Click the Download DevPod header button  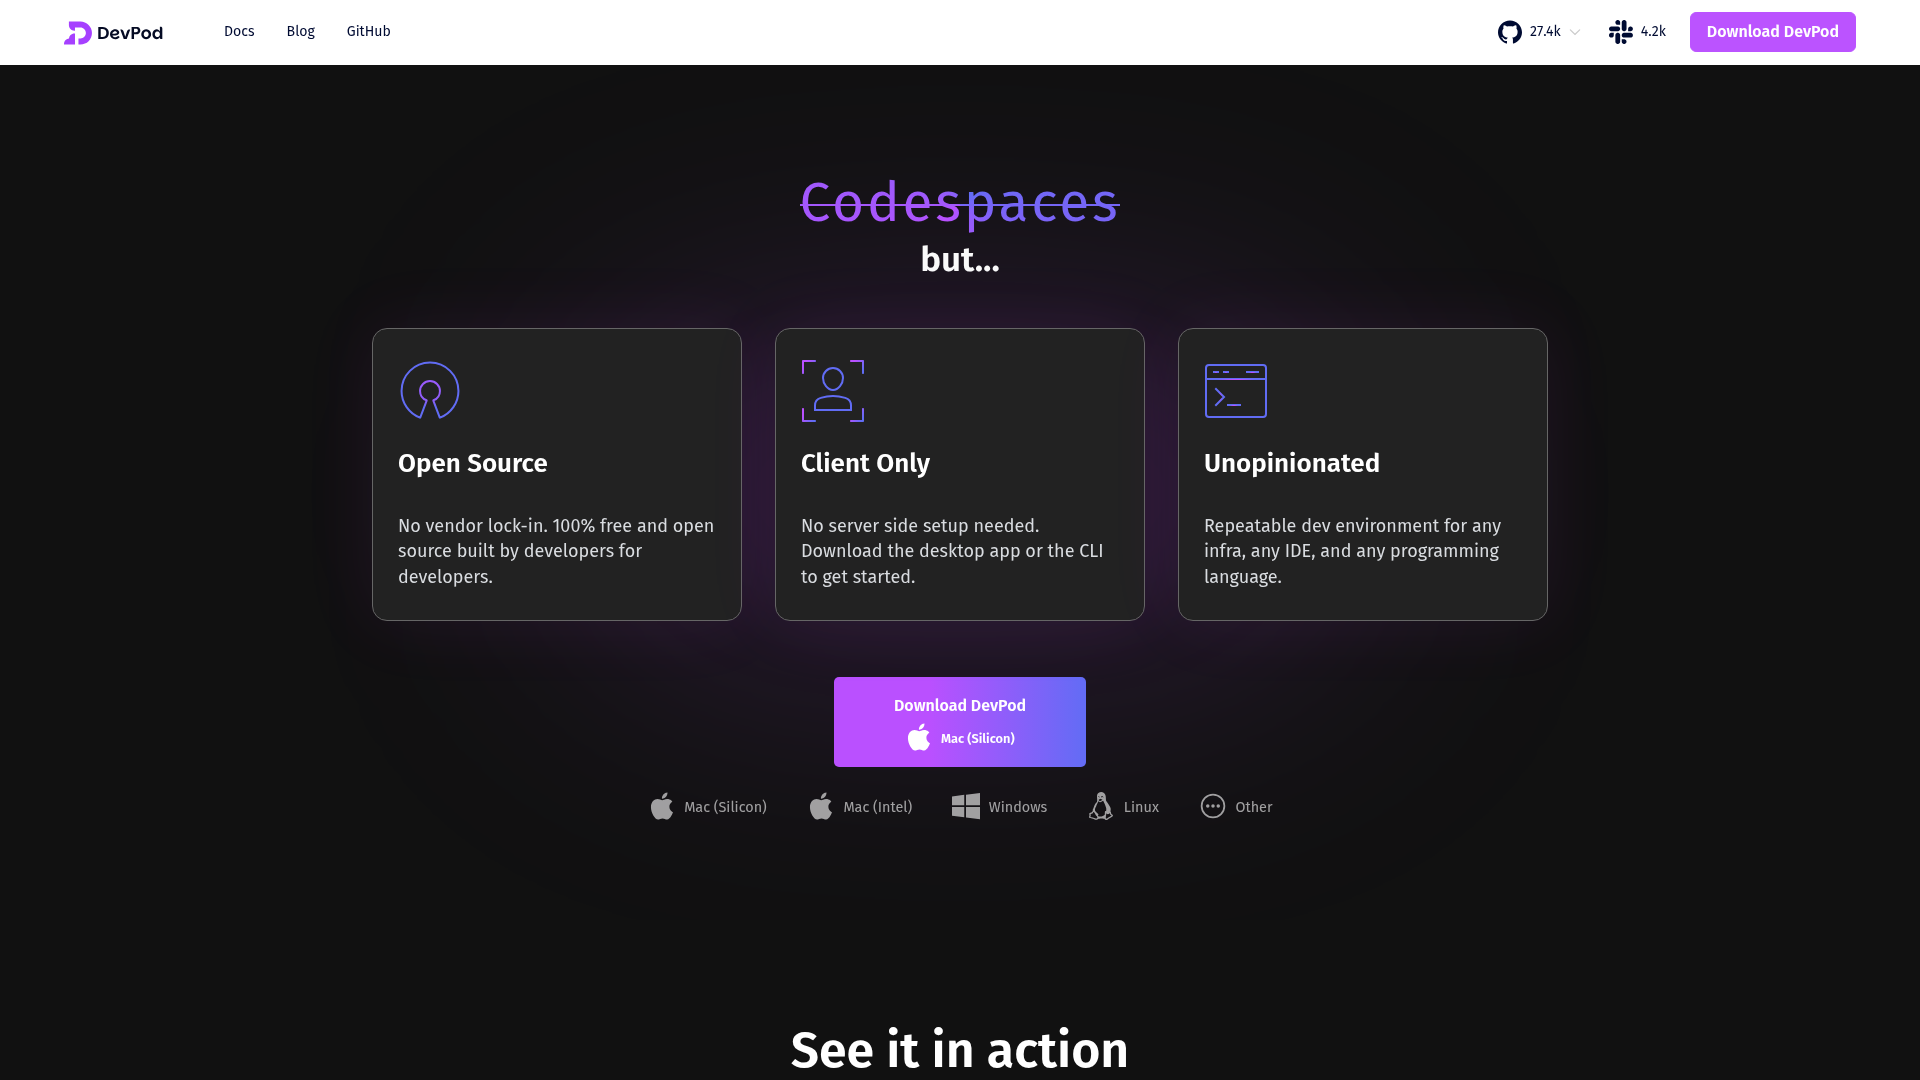click(x=1772, y=31)
